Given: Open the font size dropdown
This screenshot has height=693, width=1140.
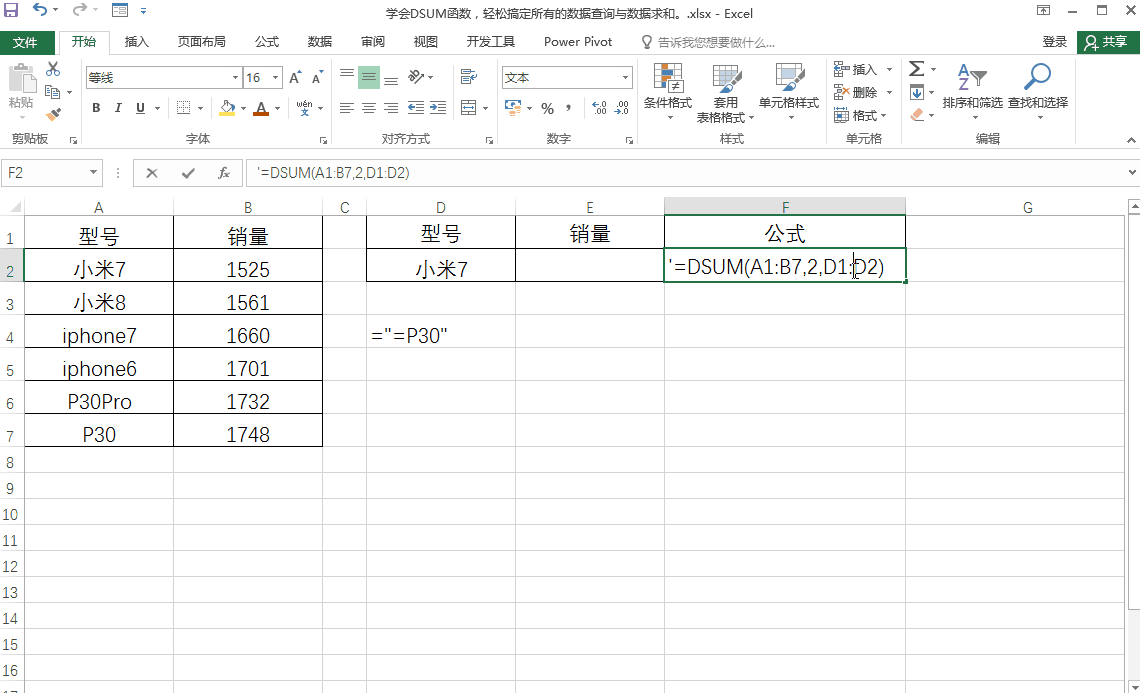Looking at the screenshot, I should (x=276, y=78).
